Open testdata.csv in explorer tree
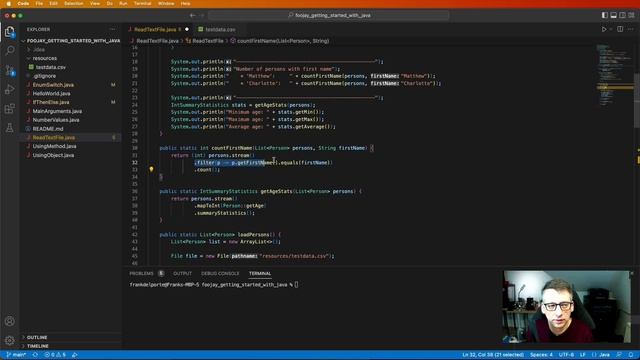This screenshot has height=360, width=640. [x=51, y=67]
